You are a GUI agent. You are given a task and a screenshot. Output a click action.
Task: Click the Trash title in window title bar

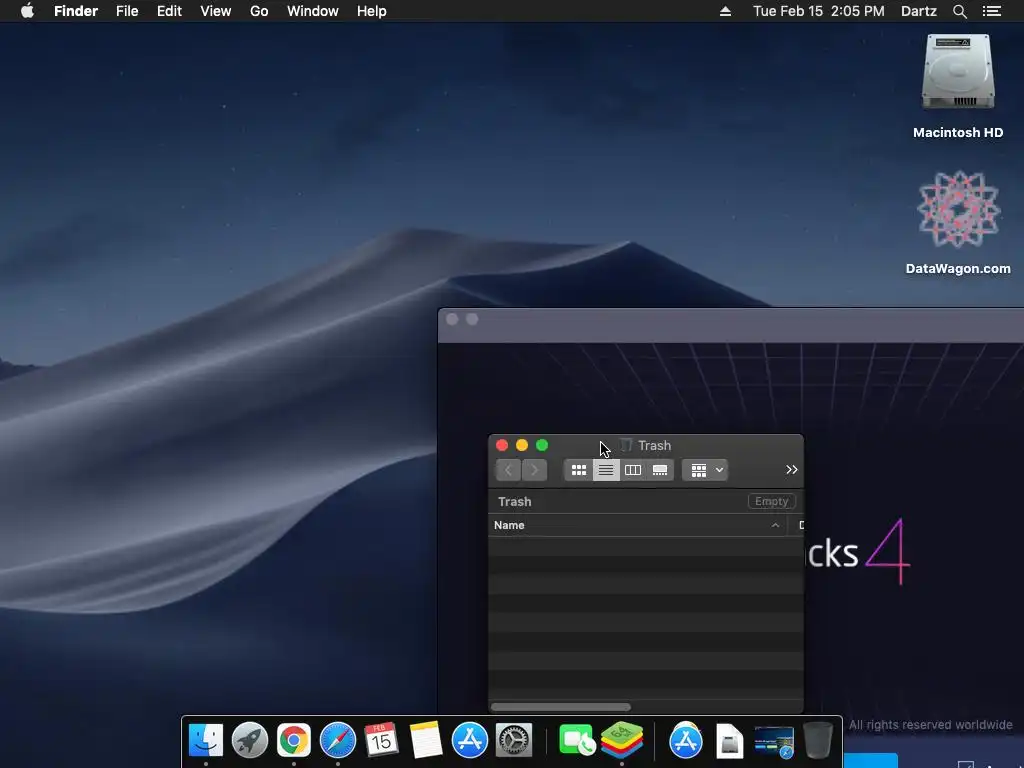654,445
